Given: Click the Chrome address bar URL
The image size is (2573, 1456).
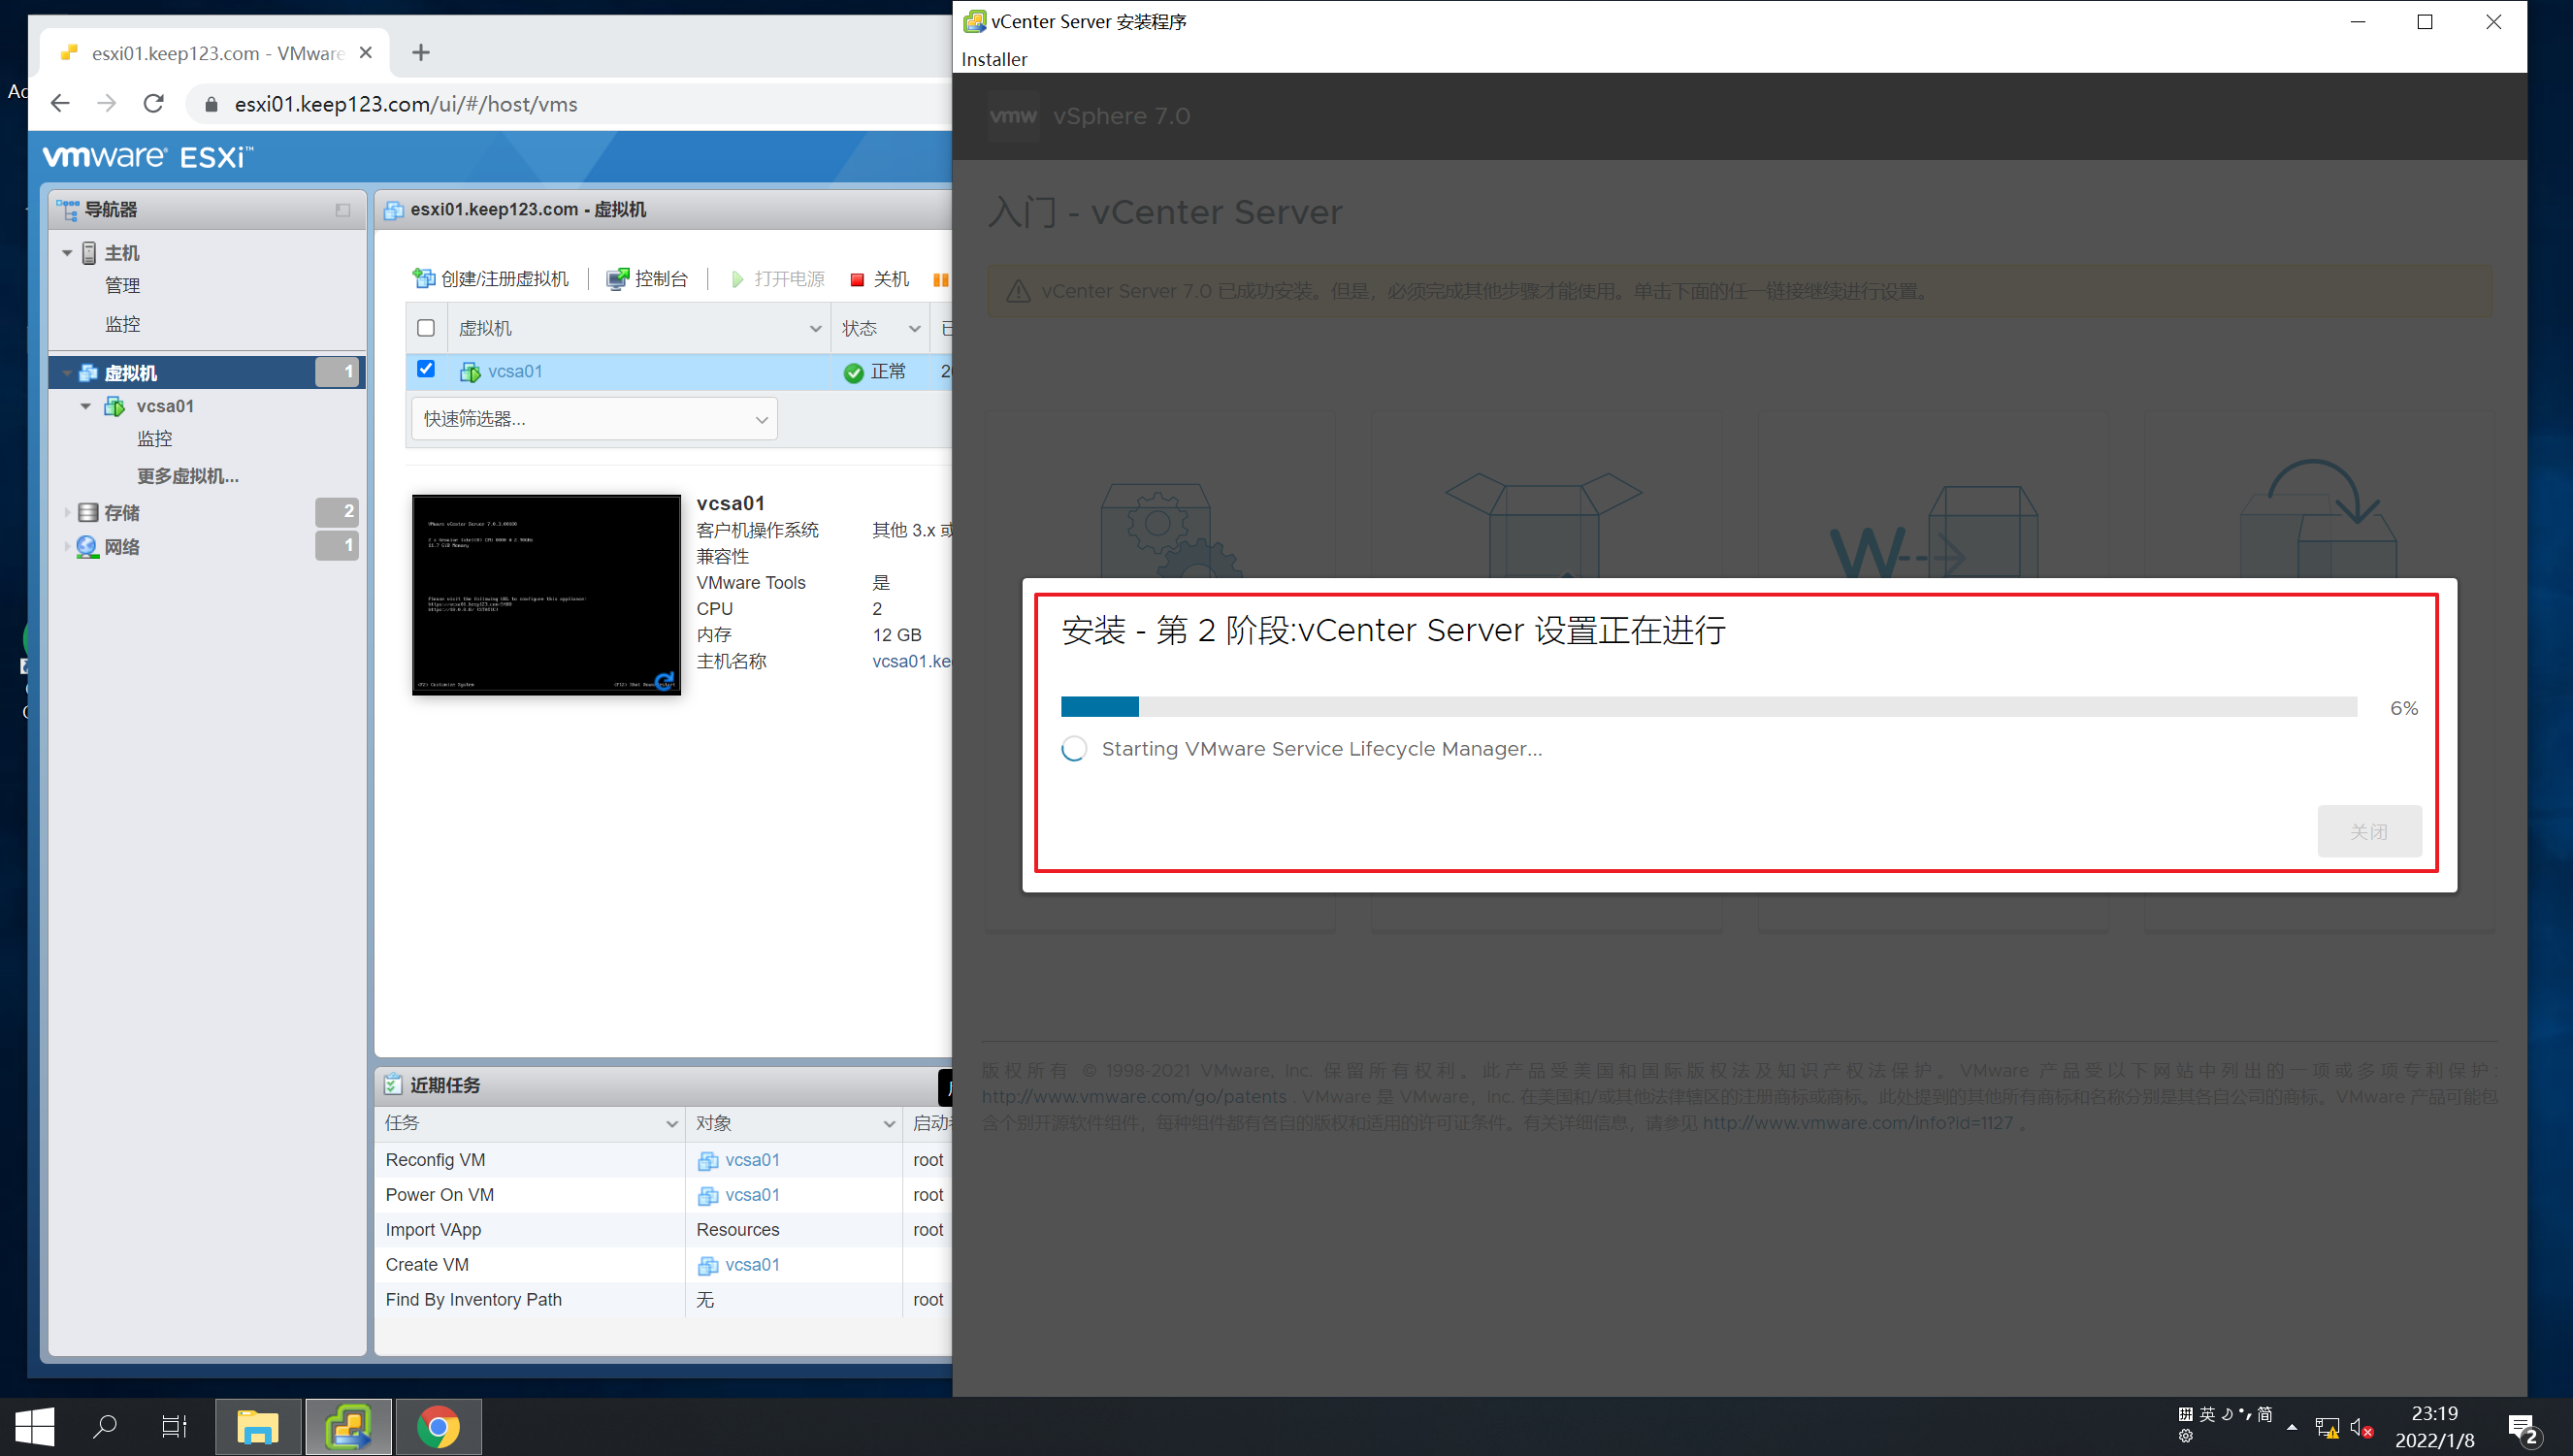Looking at the screenshot, I should 405,104.
